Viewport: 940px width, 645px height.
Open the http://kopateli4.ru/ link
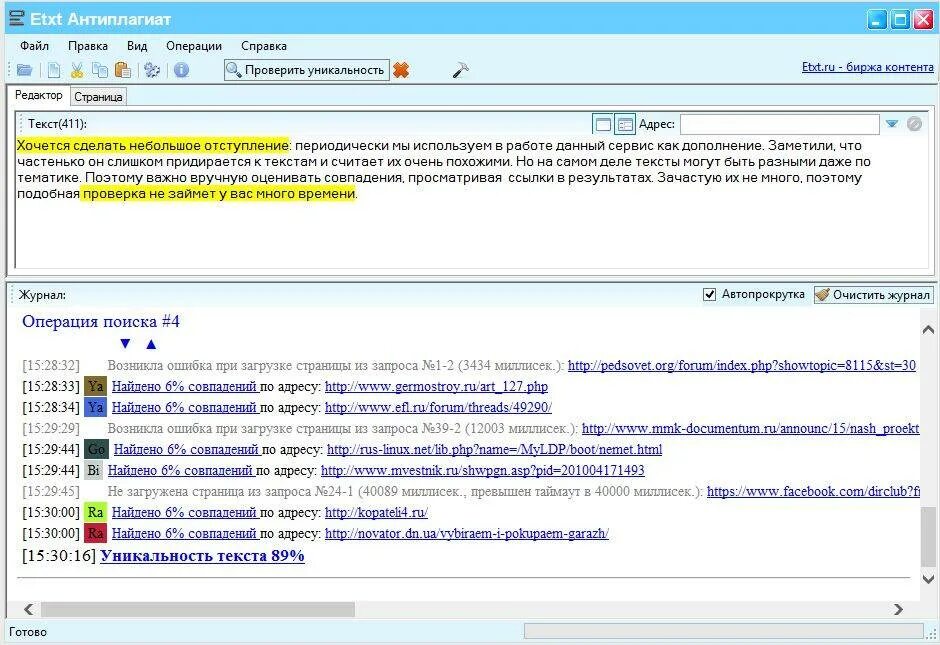coord(376,512)
